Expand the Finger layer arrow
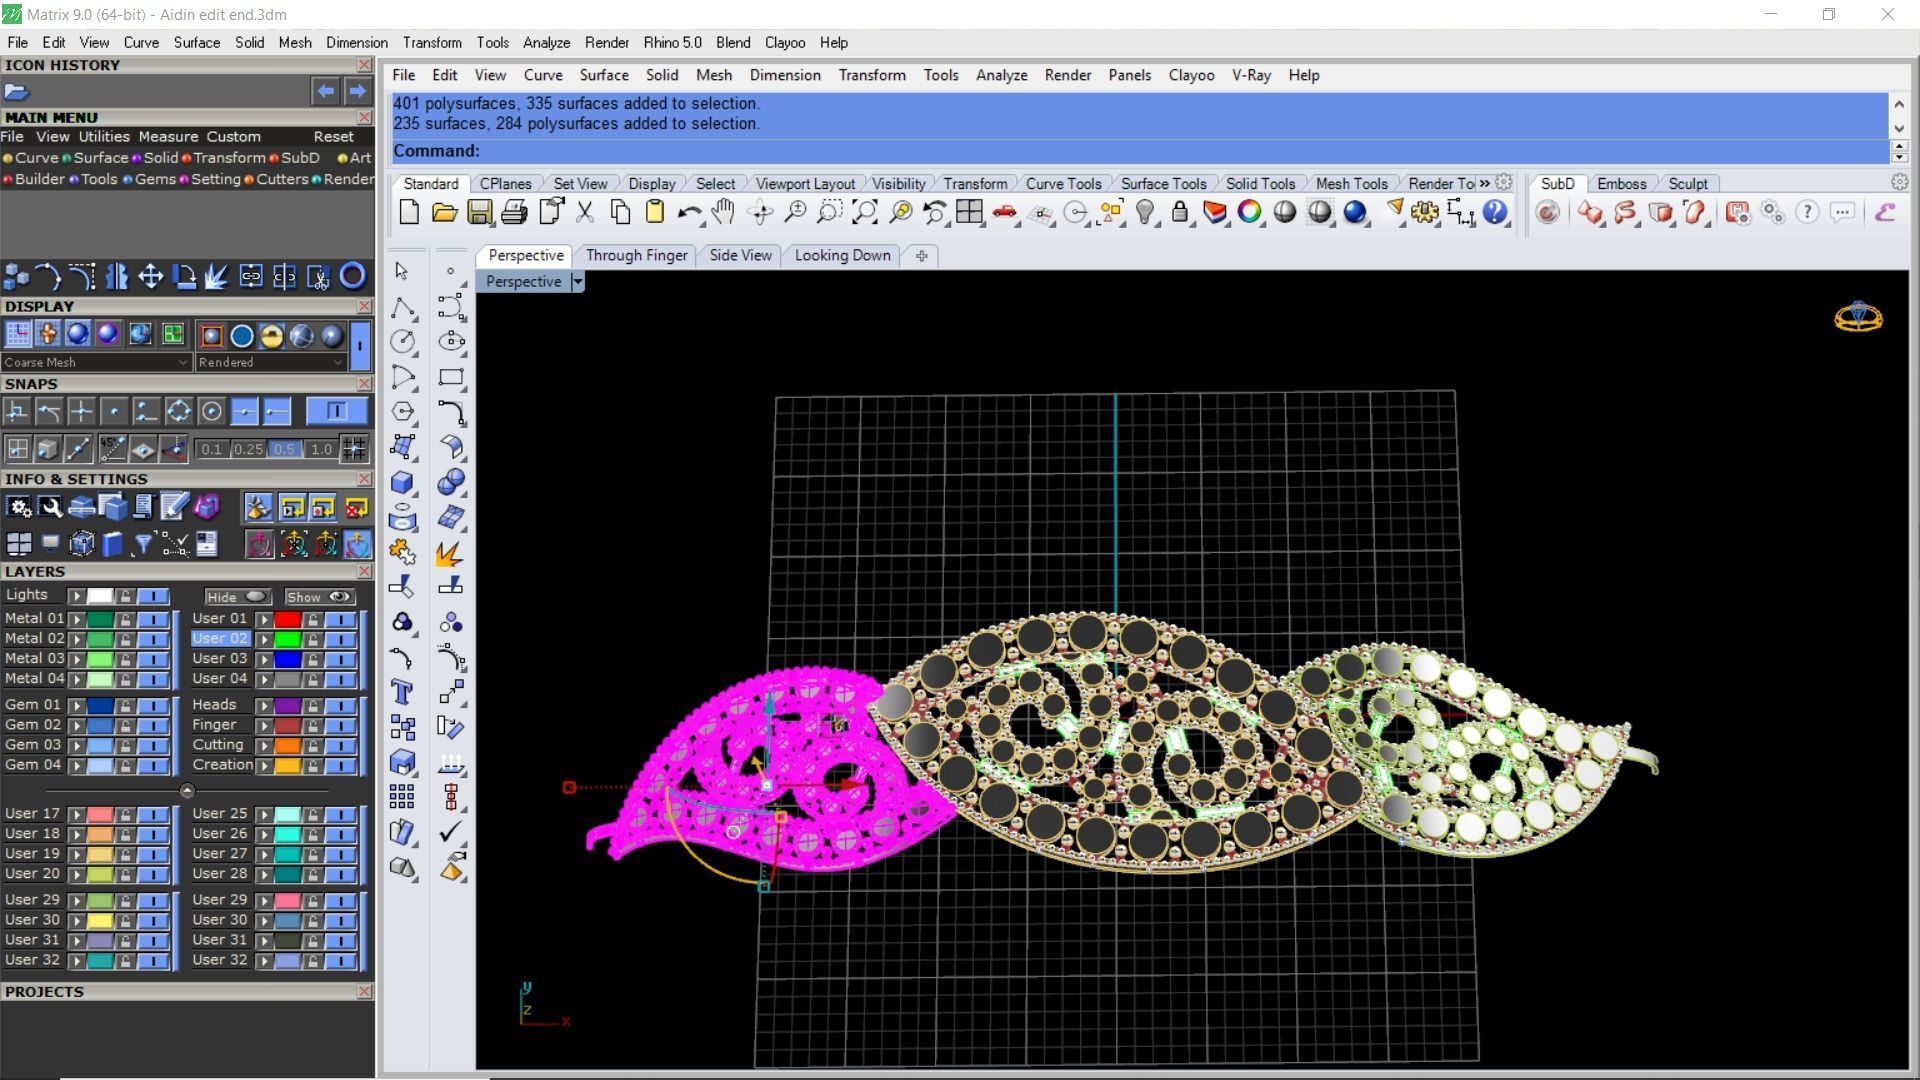This screenshot has width=1920, height=1080. [265, 725]
